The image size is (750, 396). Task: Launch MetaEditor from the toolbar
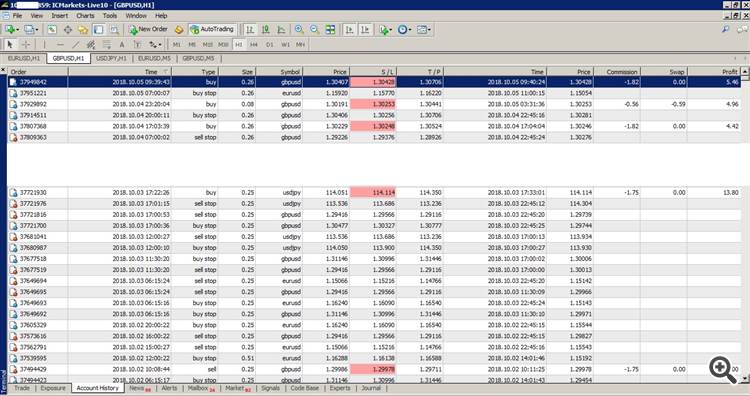pos(179,30)
